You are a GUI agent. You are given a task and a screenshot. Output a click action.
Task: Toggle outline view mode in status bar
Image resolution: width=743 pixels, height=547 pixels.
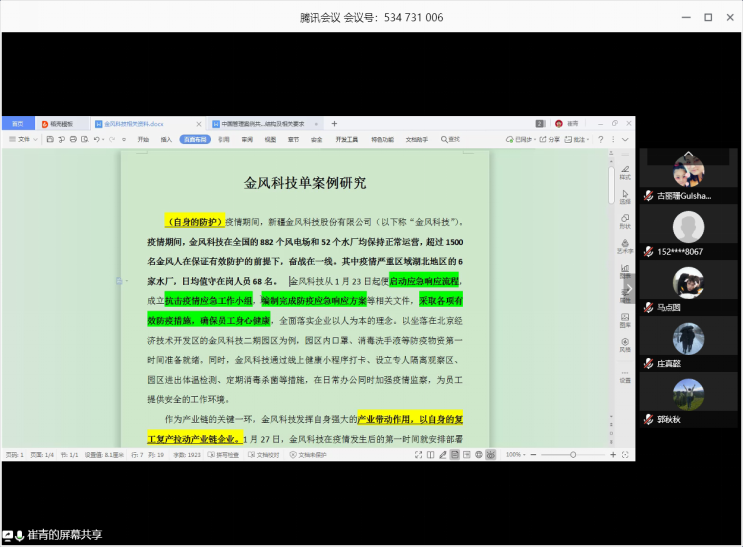(467, 455)
